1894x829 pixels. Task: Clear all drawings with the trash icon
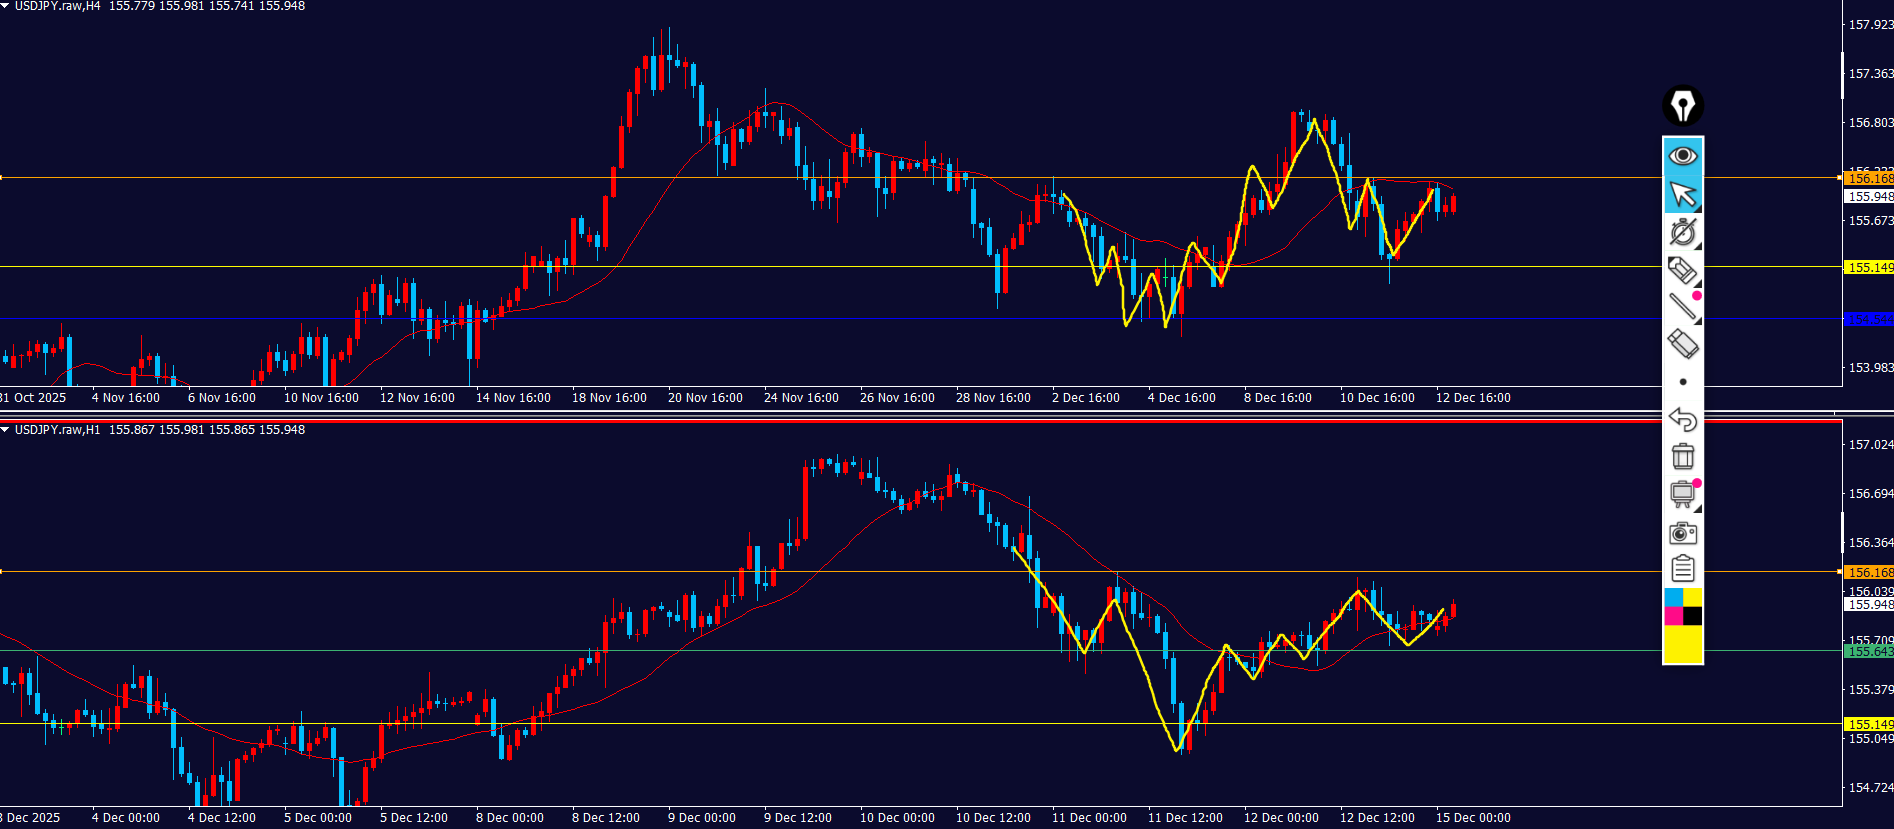pos(1683,457)
